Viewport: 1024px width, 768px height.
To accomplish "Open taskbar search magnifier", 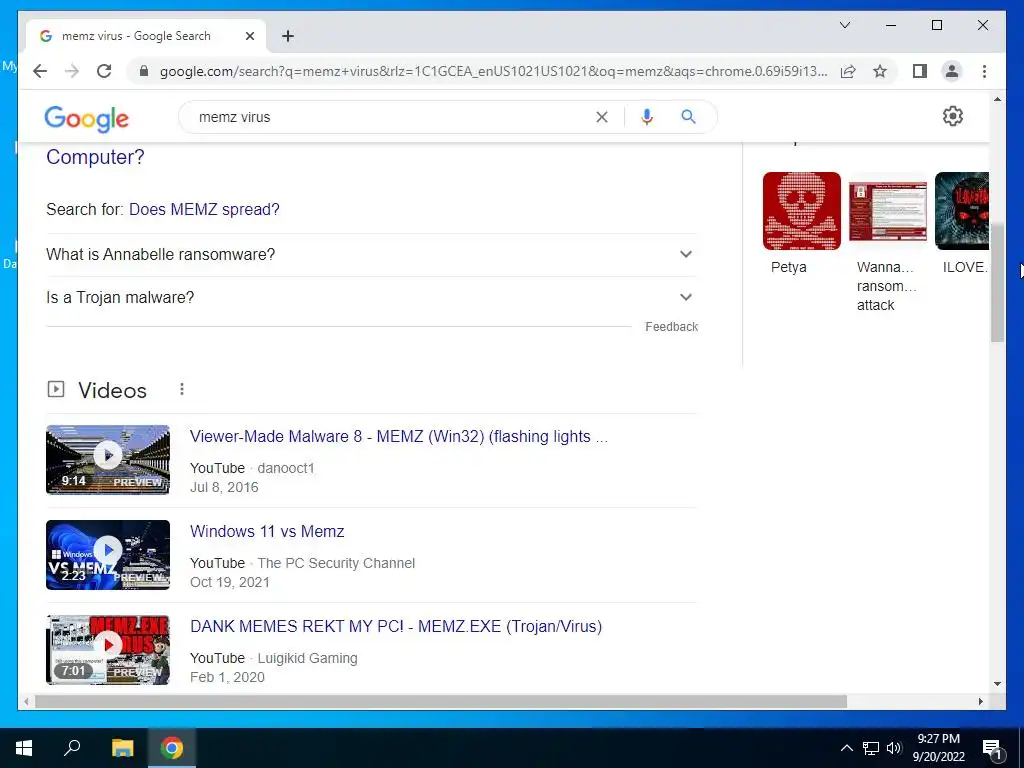I will 72,748.
